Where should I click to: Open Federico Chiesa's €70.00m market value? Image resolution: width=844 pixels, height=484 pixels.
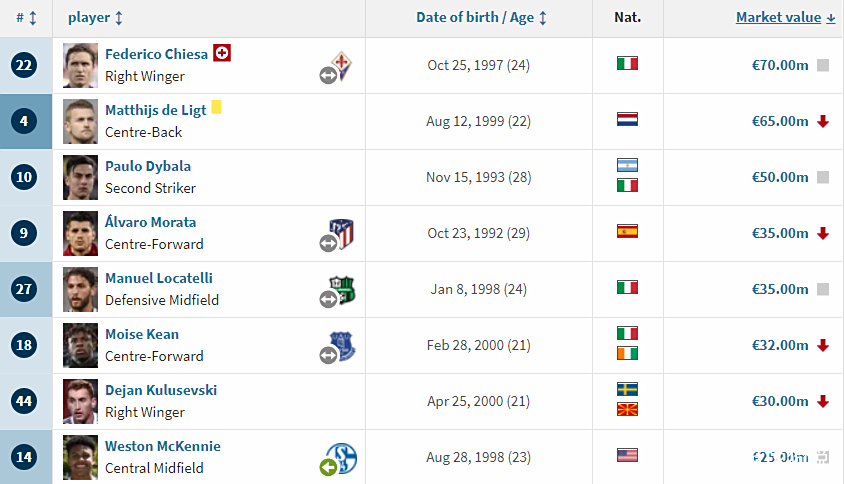tap(780, 65)
